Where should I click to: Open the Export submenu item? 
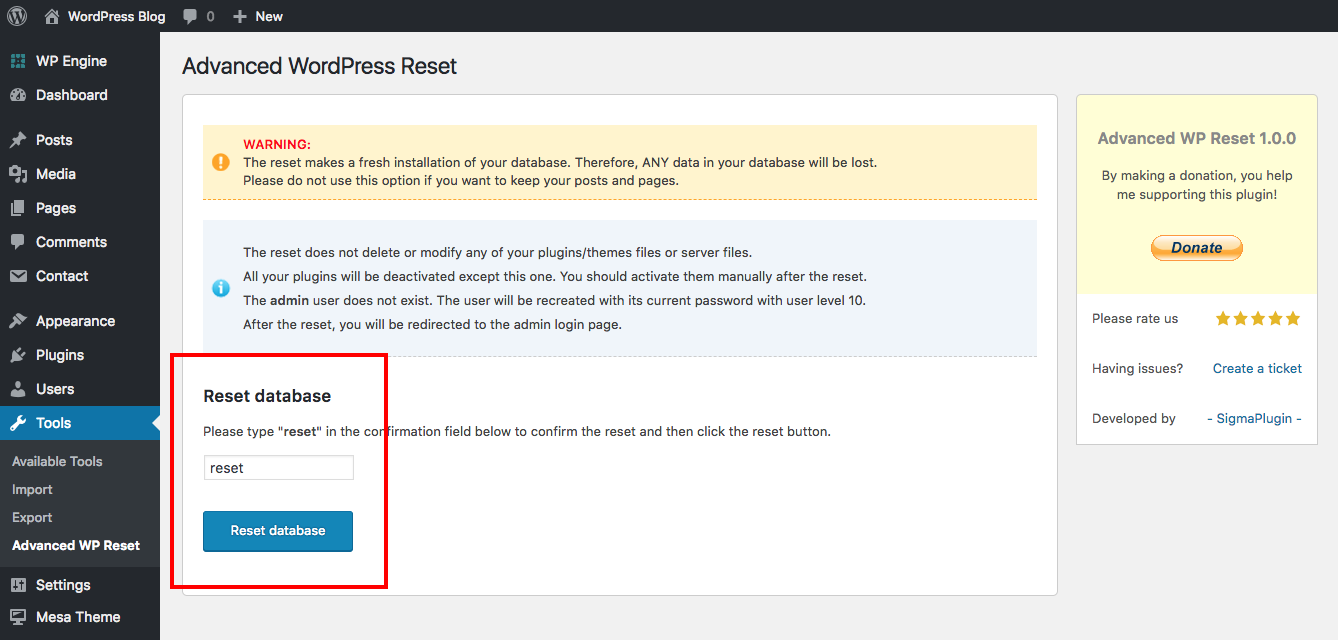tap(32, 517)
